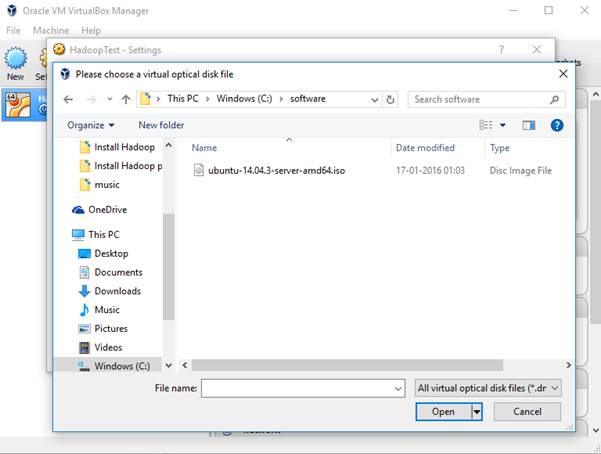Select the Install Hadoop p folder
This screenshot has height=454, width=601.
click(121, 166)
